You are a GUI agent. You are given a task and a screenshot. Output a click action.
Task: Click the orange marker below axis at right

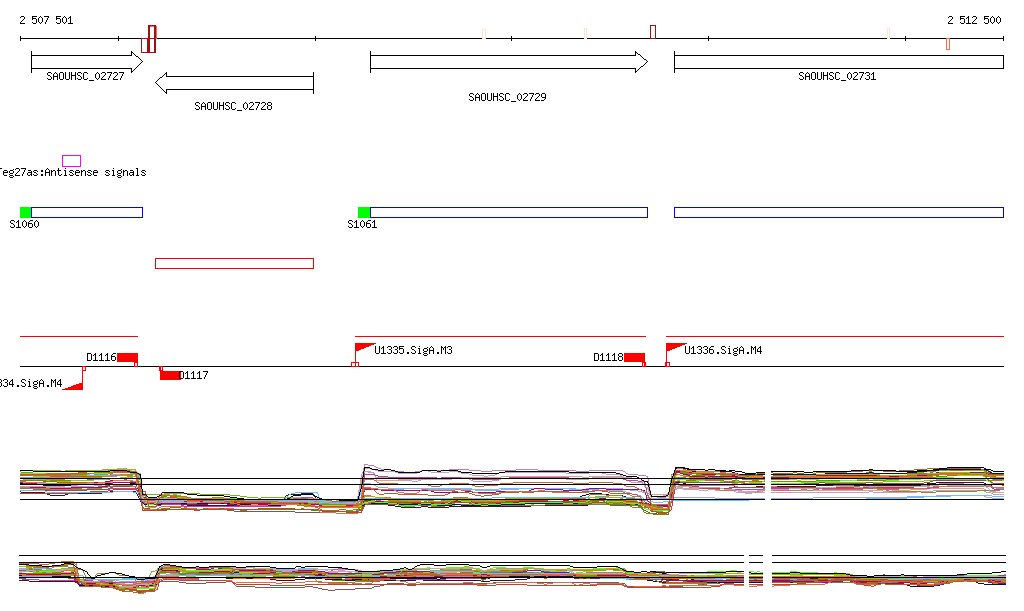click(x=948, y=44)
